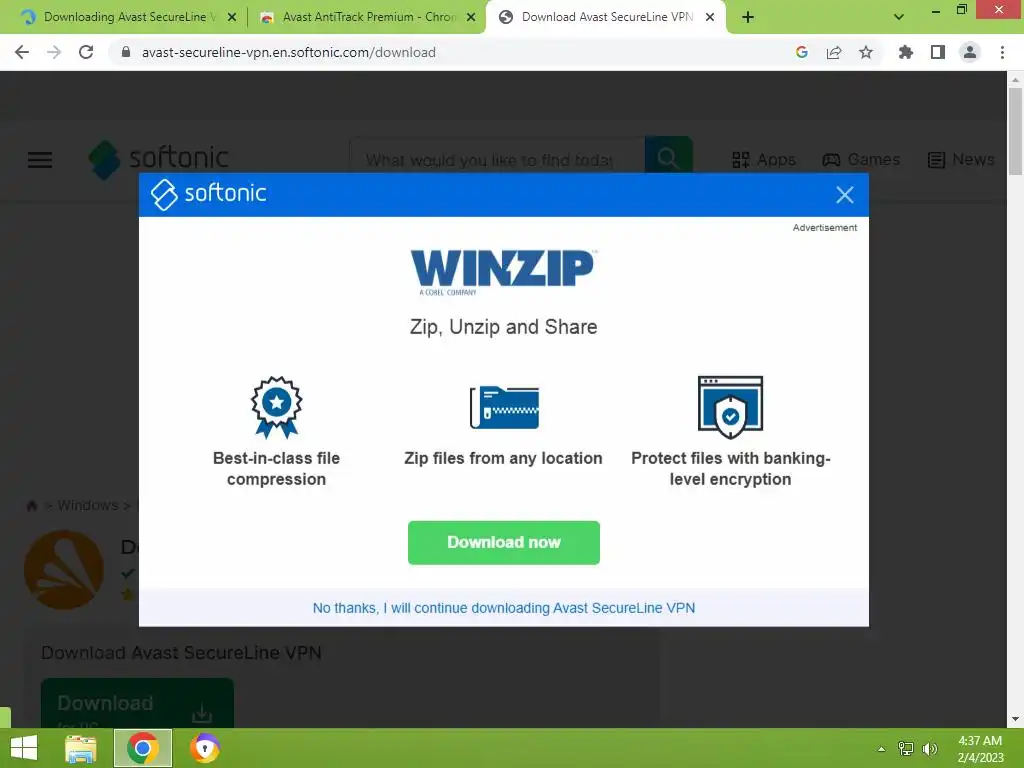The width and height of the screenshot is (1024, 768).
Task: Open the Games menu item
Action: [861, 159]
